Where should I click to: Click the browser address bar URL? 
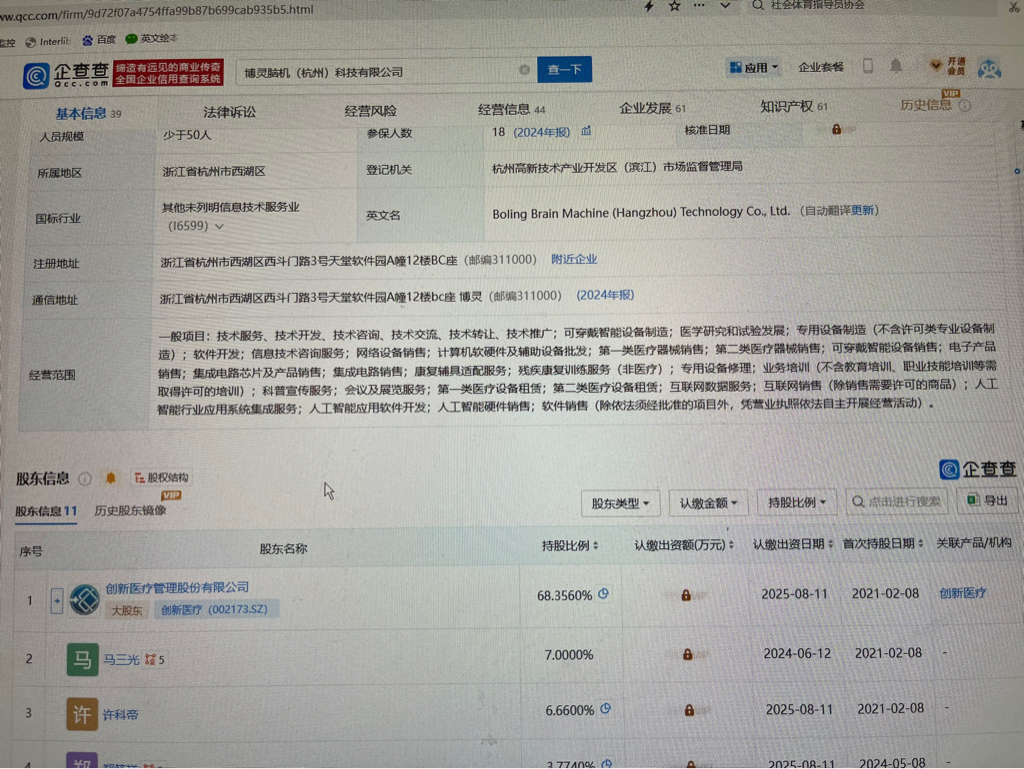point(157,10)
